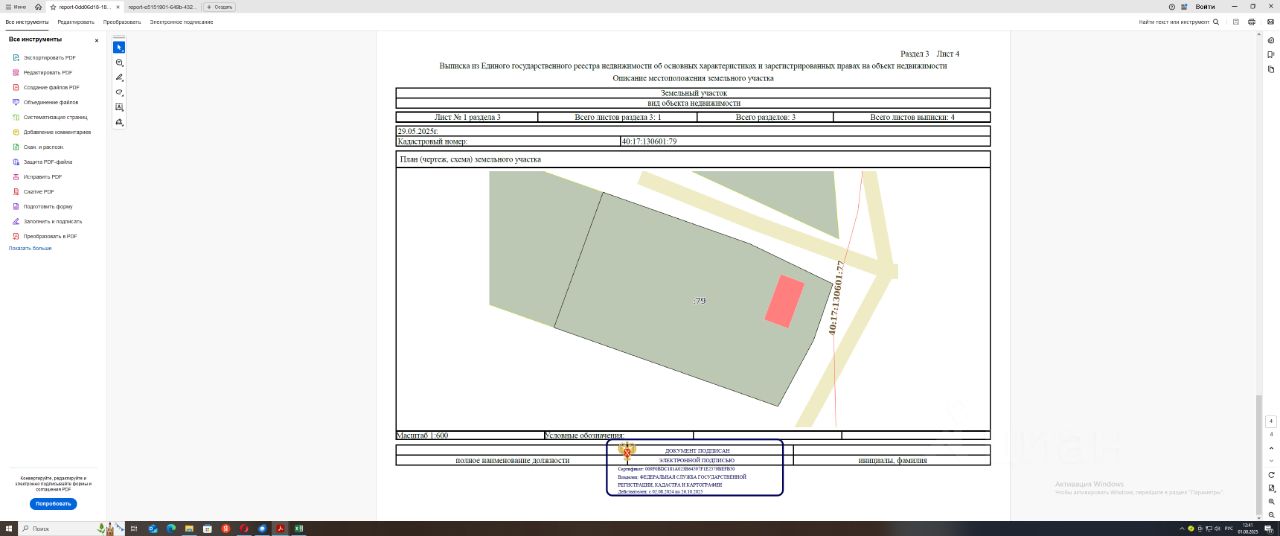1280x536 pixels.
Task: Click into the Найти текст или инструмент field
Action: tap(1175, 21)
